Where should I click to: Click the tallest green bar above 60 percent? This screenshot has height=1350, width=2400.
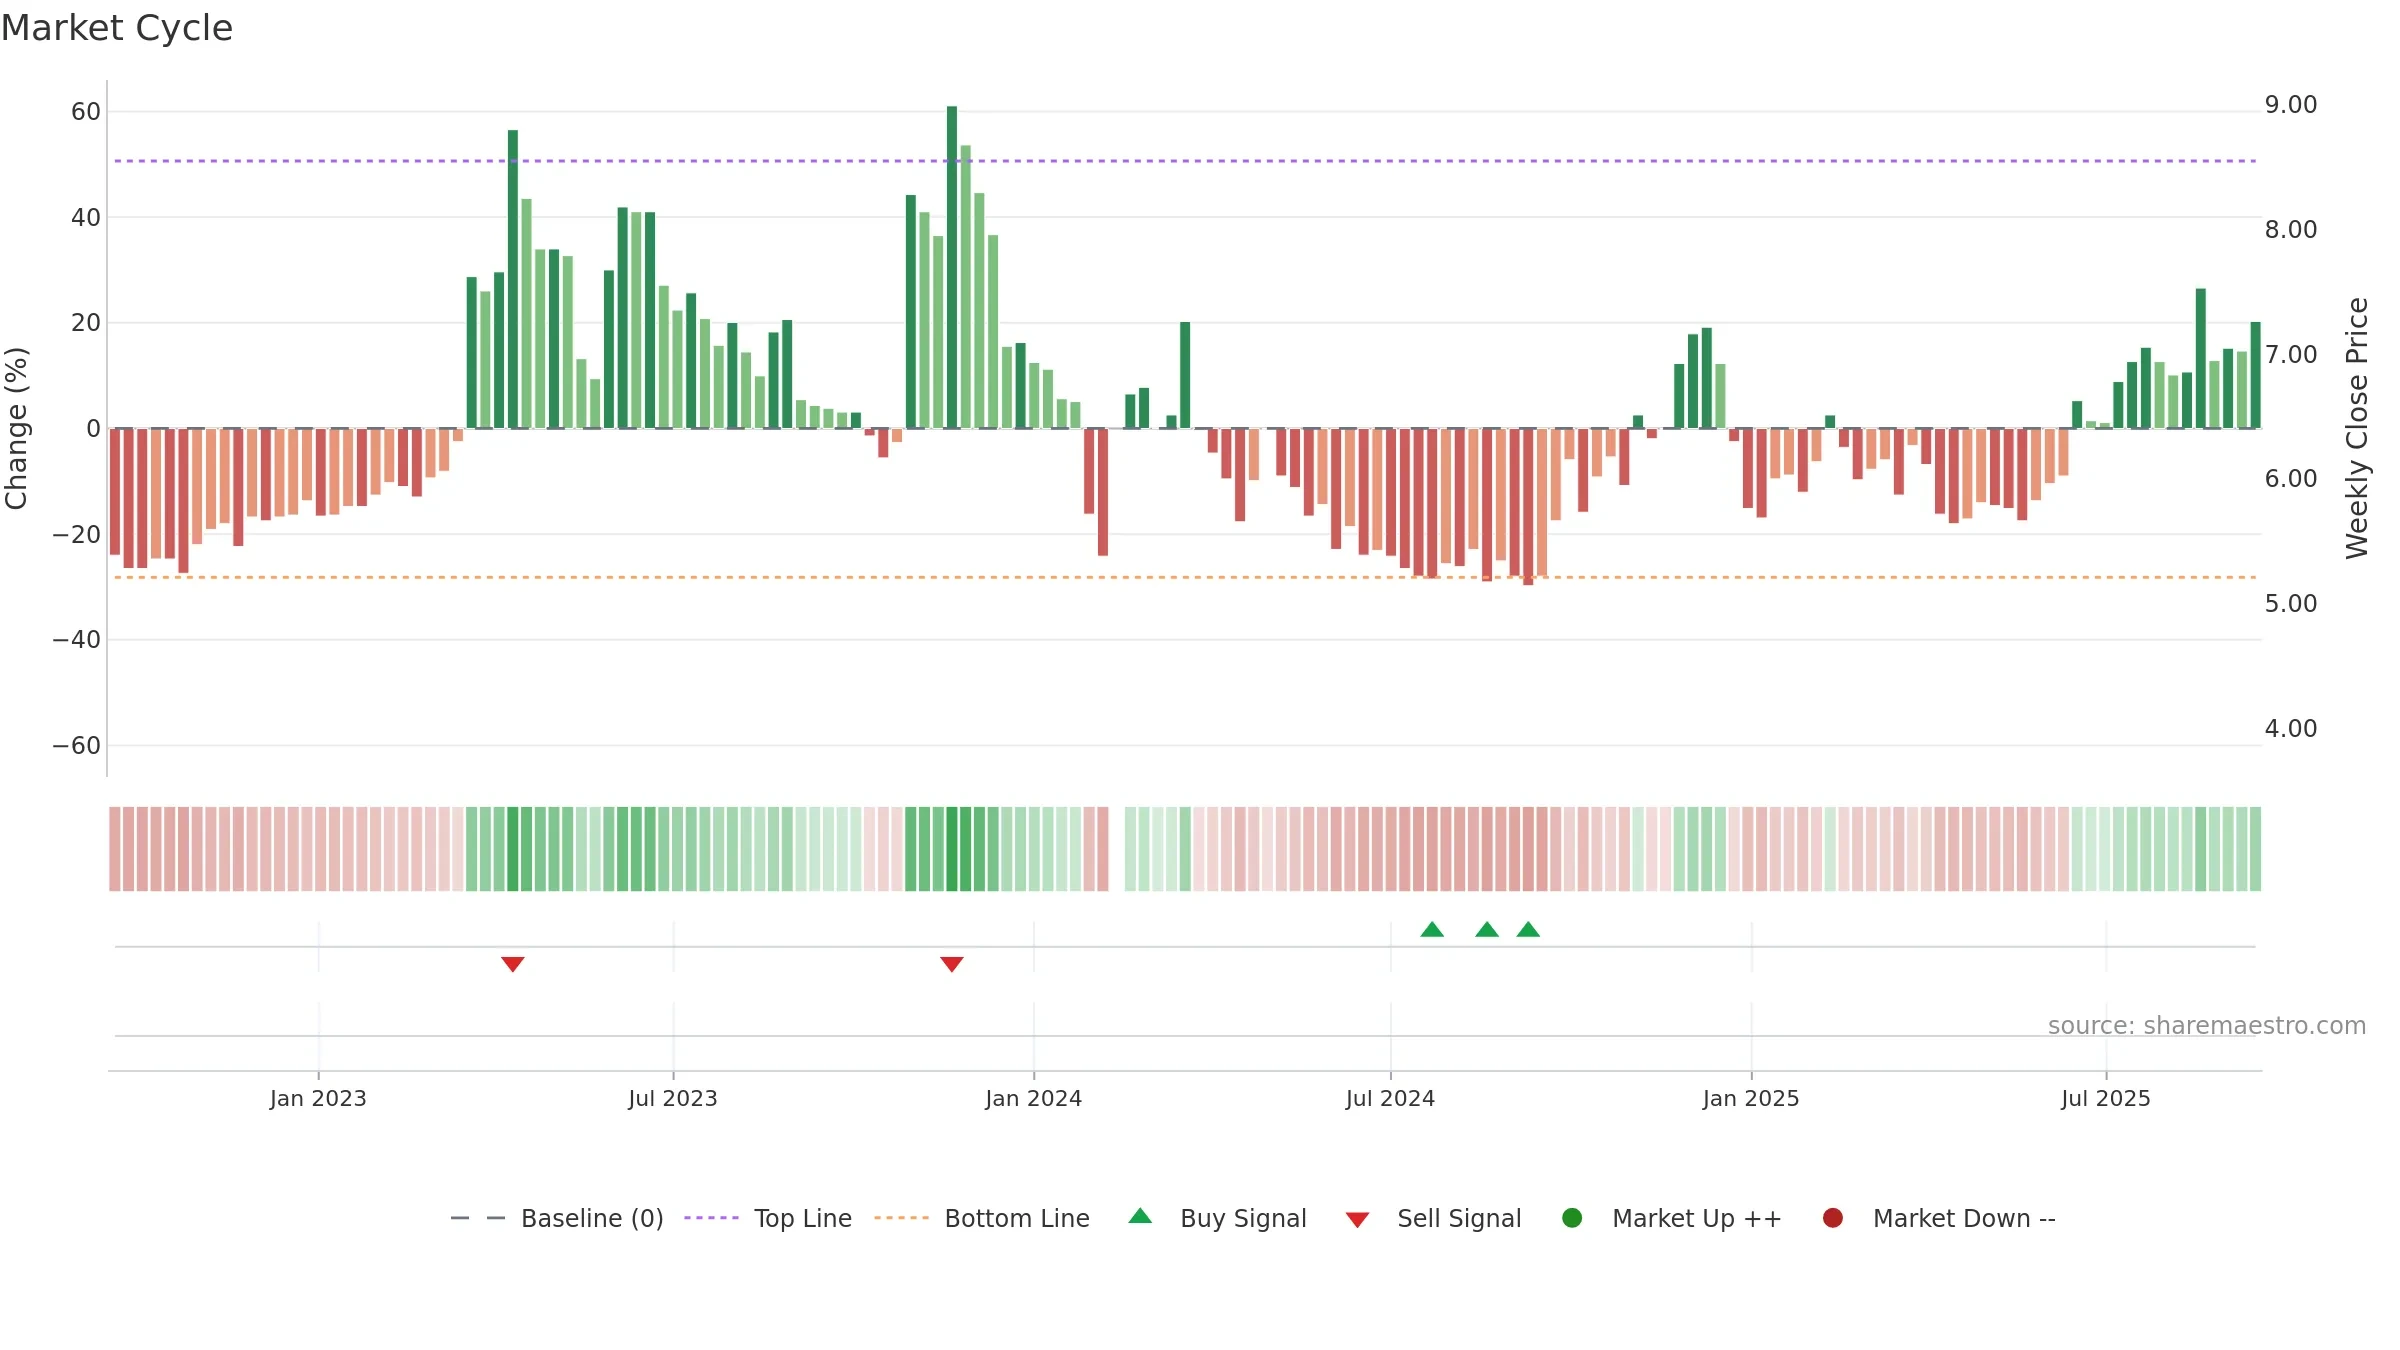coord(952,267)
